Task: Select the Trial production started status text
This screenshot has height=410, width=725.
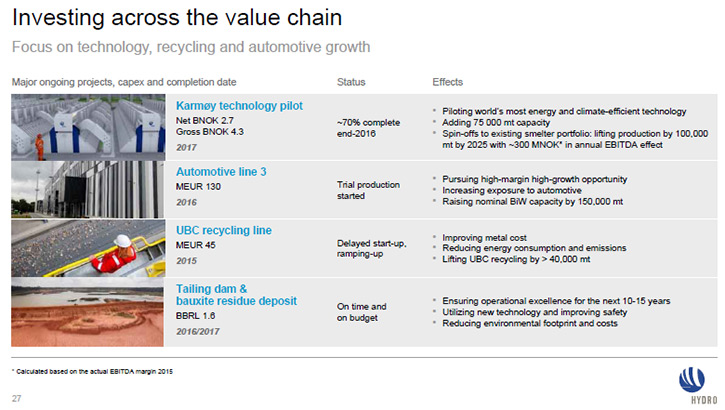Action: [x=368, y=190]
